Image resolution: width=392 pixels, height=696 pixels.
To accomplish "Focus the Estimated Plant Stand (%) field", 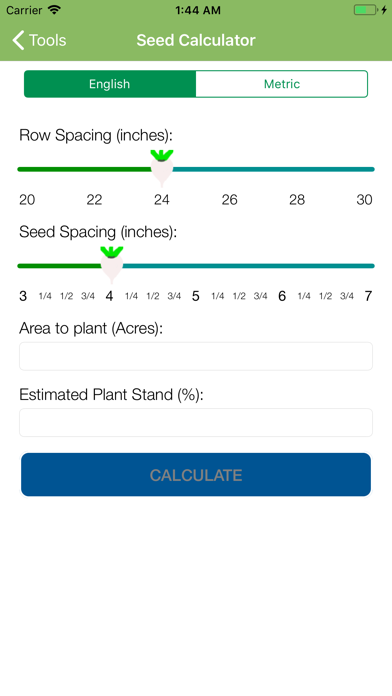I will point(196,422).
